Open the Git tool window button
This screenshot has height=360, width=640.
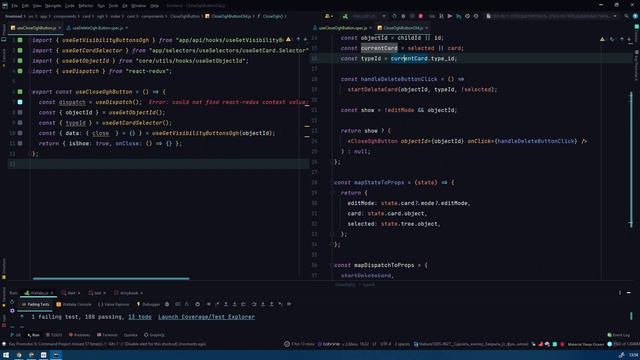click(16, 335)
